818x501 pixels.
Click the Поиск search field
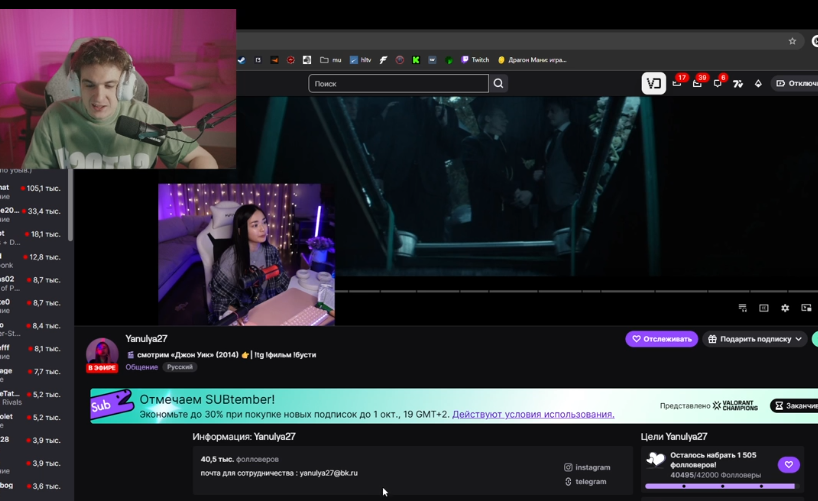(x=399, y=84)
